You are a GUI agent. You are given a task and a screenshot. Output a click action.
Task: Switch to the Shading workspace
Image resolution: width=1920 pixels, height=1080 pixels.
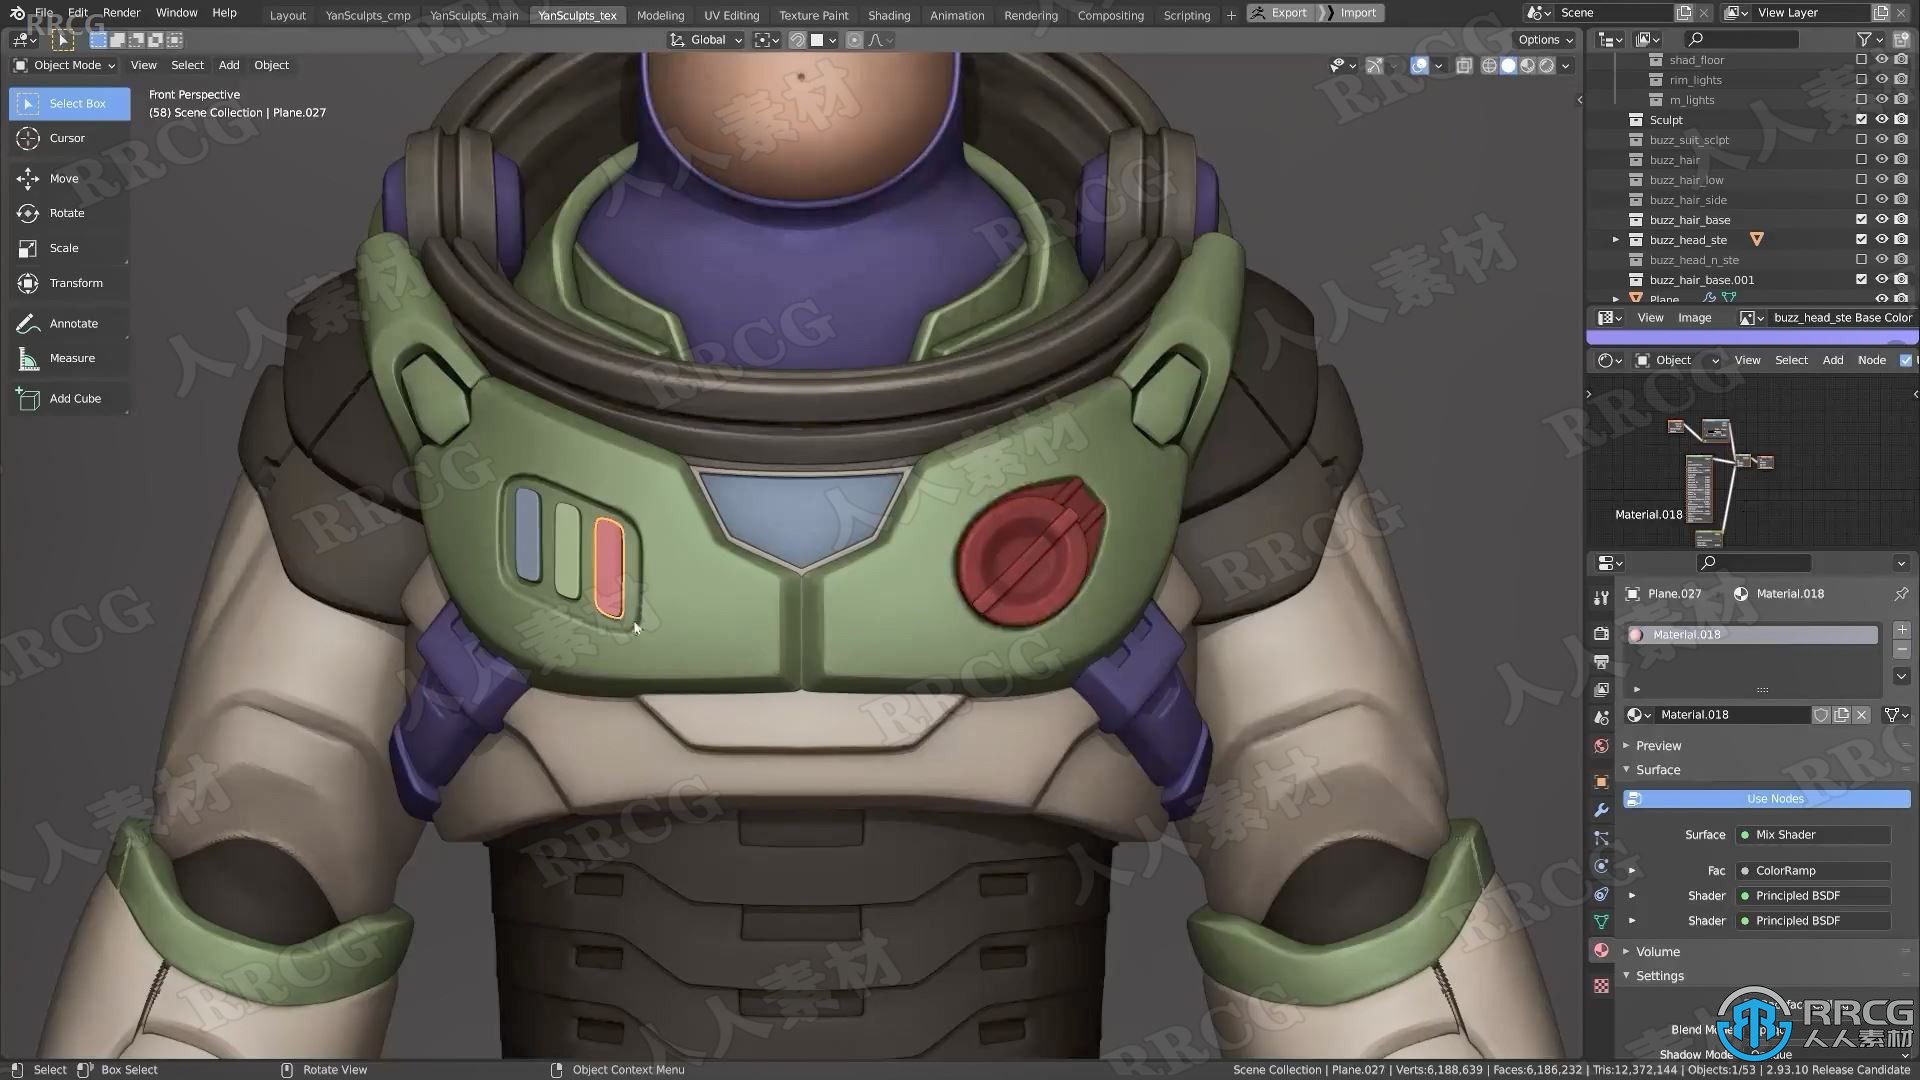[889, 15]
